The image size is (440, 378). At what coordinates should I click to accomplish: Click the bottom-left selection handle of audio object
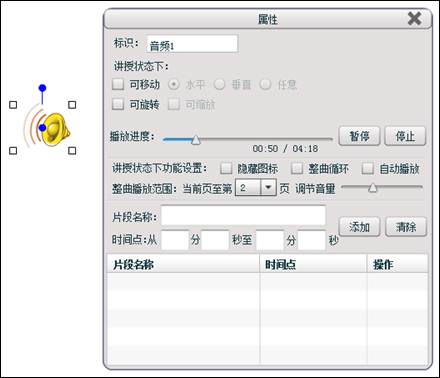click(x=13, y=151)
